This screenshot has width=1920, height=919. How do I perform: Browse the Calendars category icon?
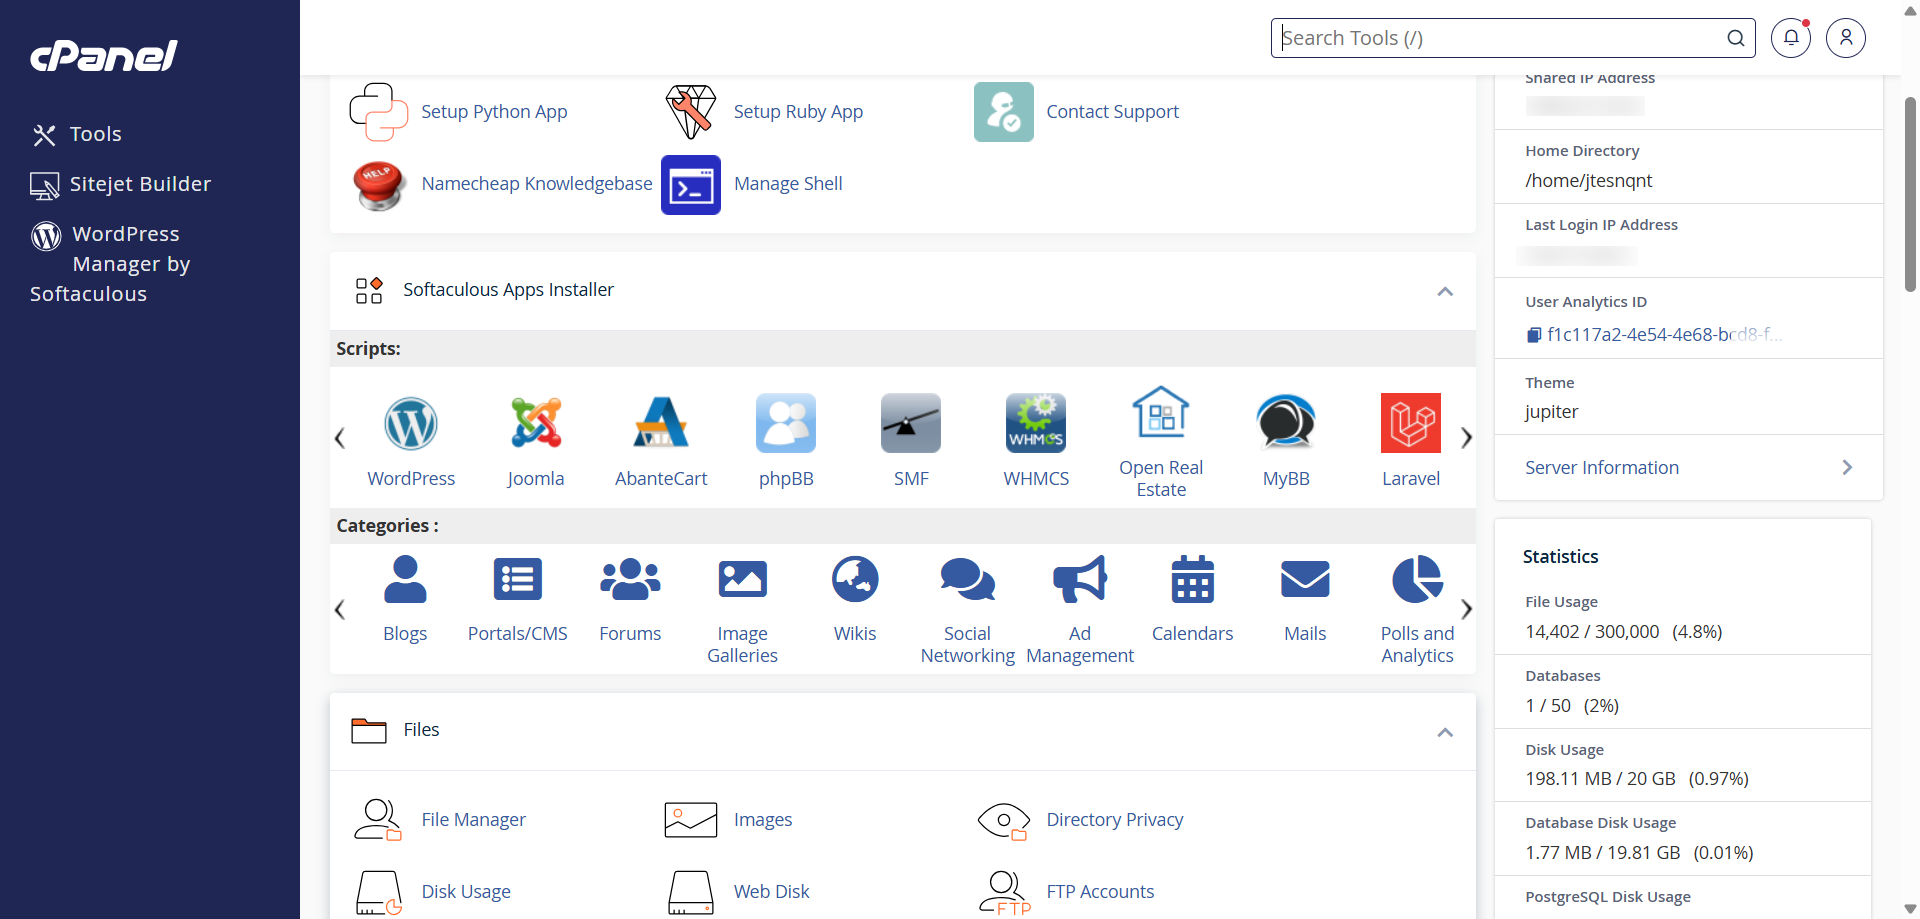(1193, 579)
